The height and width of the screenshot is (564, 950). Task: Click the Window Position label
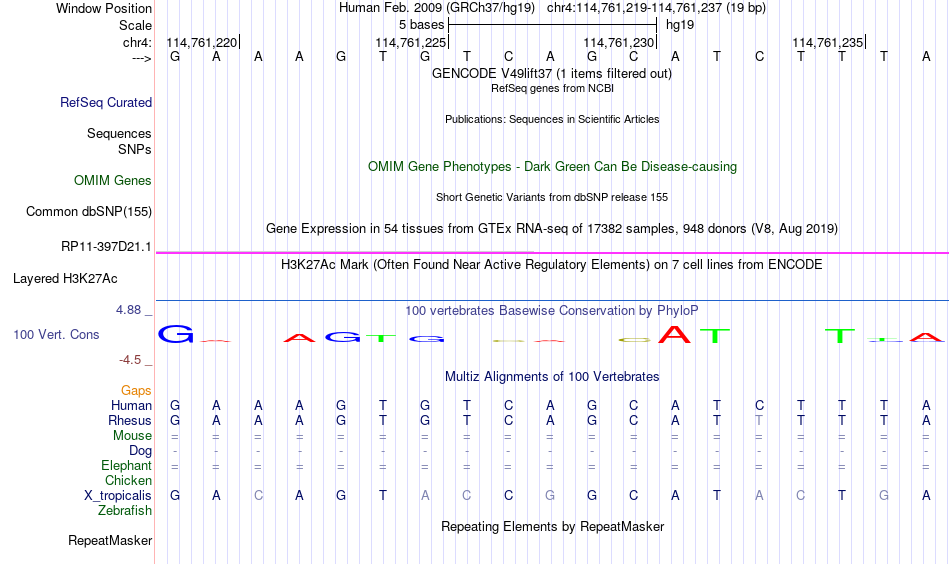click(x=104, y=8)
